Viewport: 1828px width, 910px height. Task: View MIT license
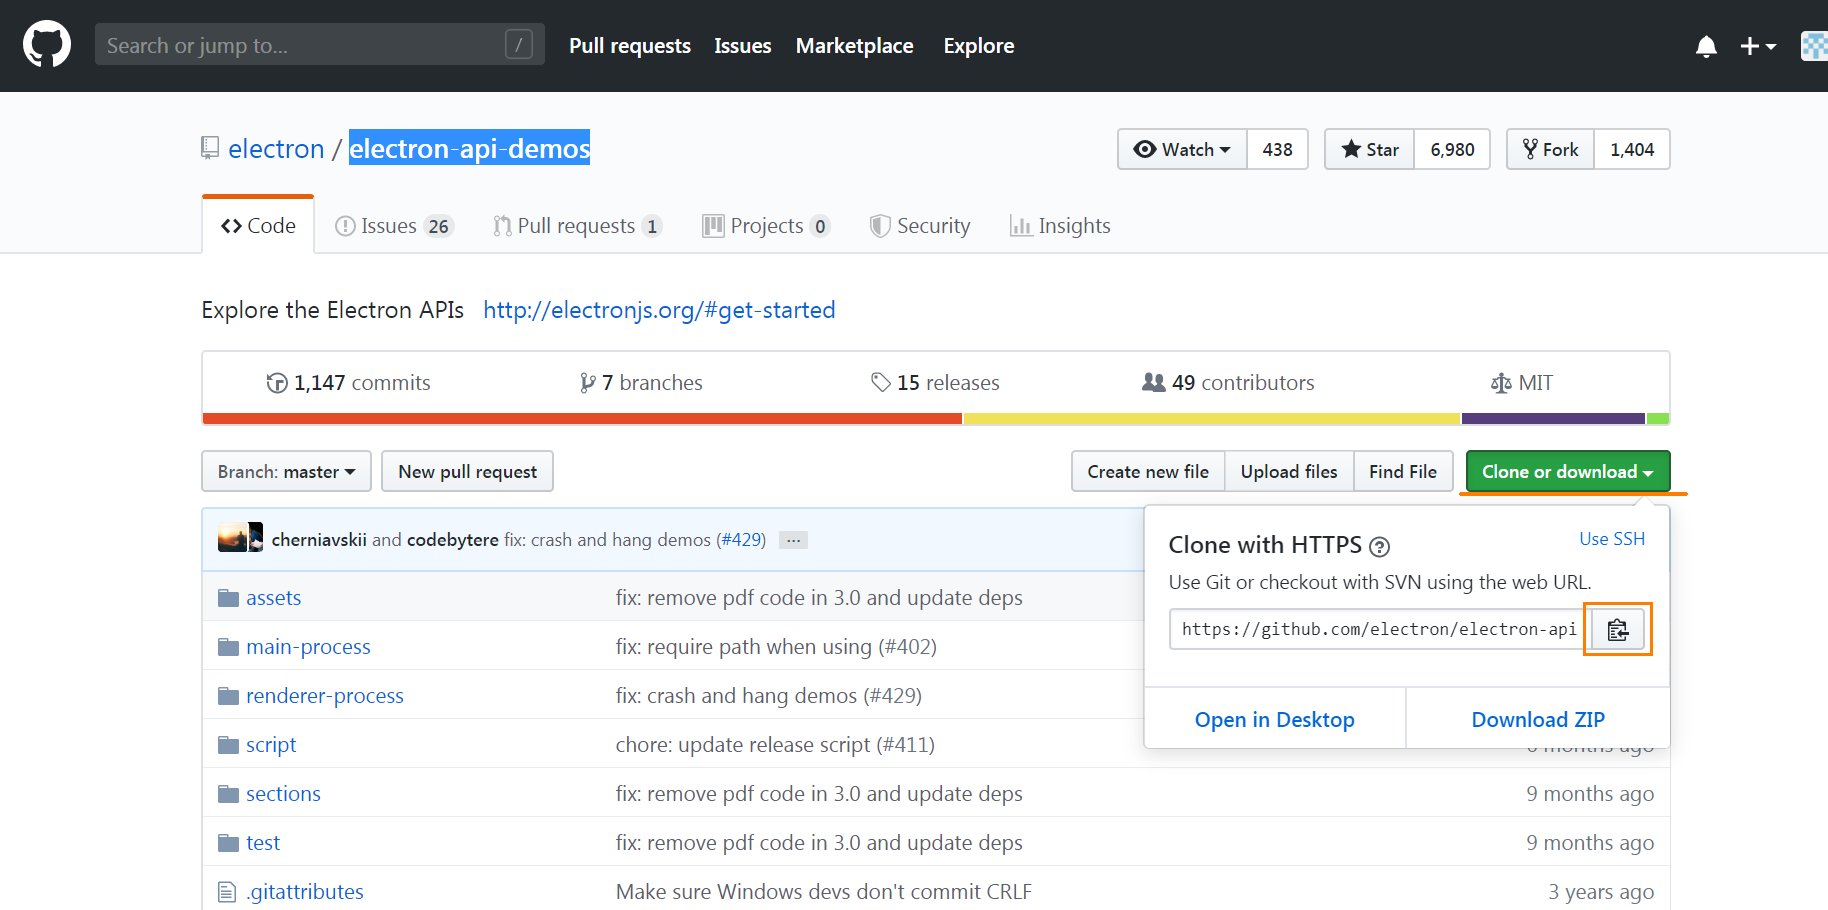click(1521, 383)
